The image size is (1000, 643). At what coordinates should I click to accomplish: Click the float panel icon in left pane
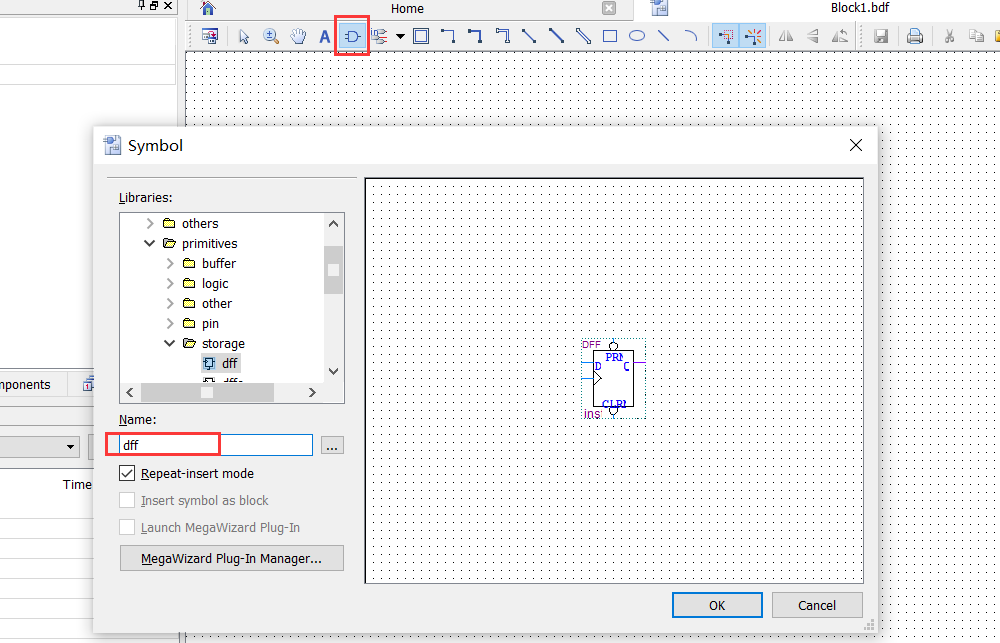tap(154, 5)
